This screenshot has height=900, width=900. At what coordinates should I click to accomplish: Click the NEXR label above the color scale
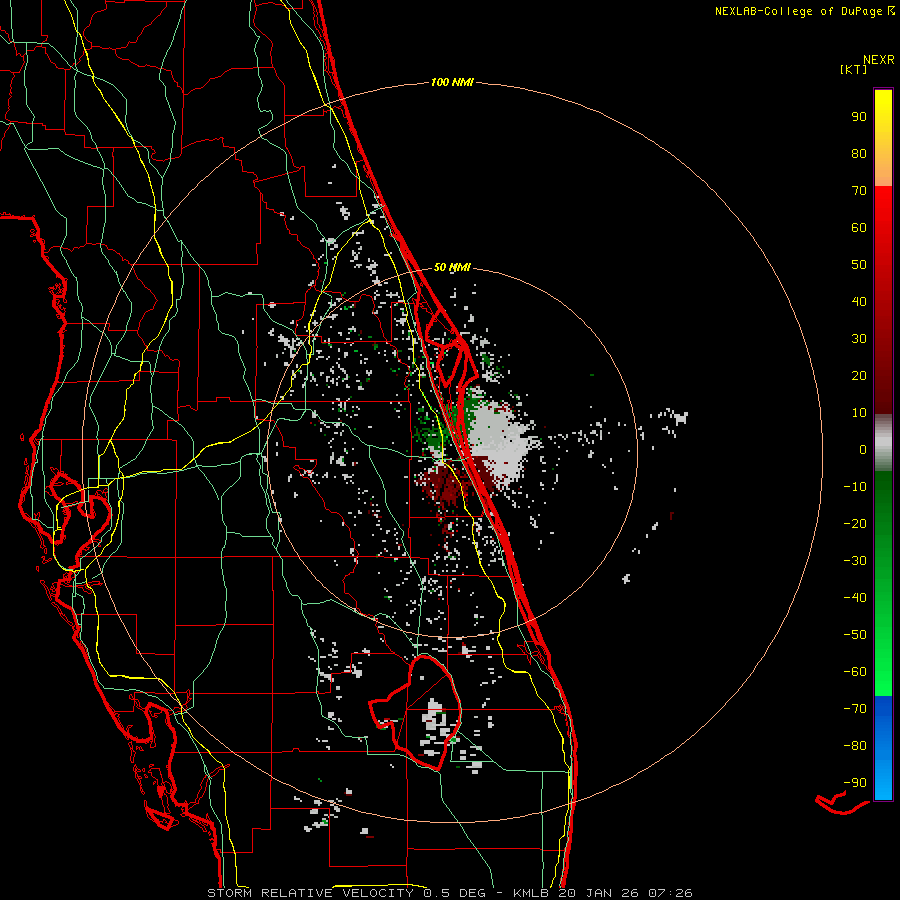pos(879,60)
